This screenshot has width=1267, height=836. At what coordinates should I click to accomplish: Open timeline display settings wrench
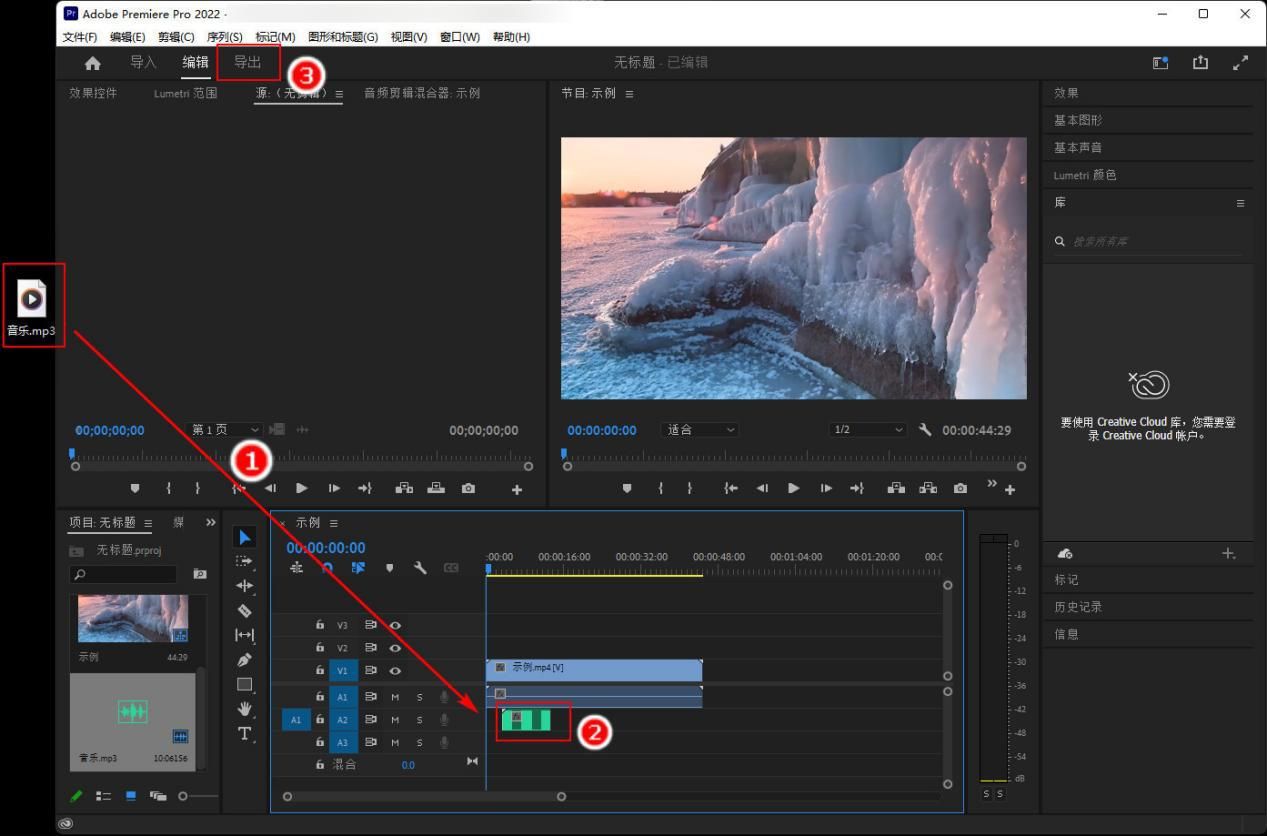pos(420,568)
